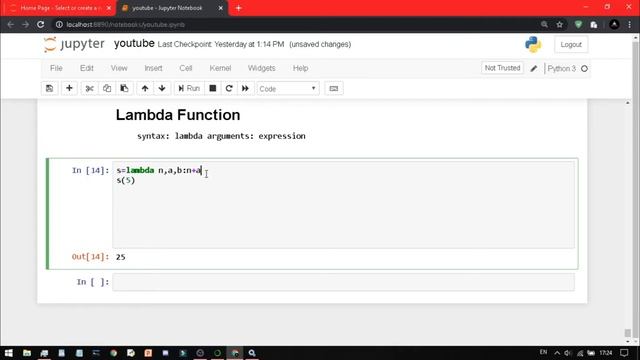640x360 pixels.
Task: Click the s(5) line in cell 14
Action: [126, 180]
